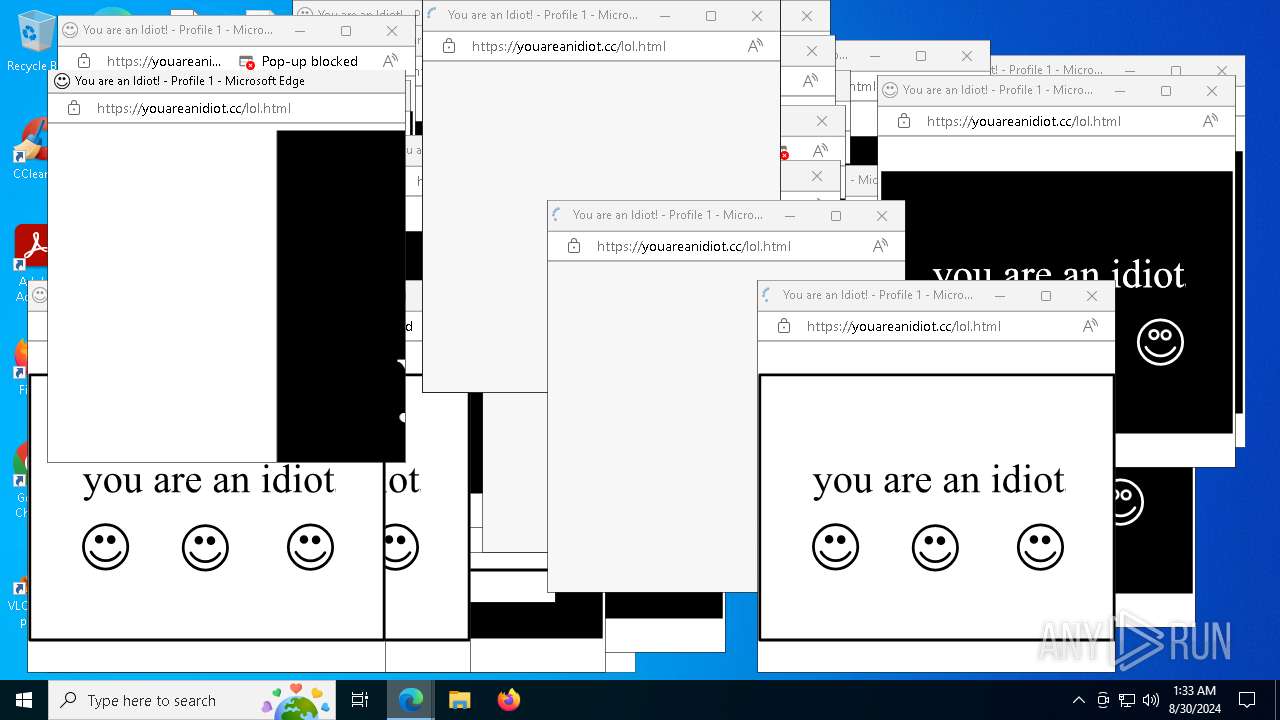1280x720 pixels.
Task: Click the middle smiley on the bottom-left idiot page
Action: [205, 548]
